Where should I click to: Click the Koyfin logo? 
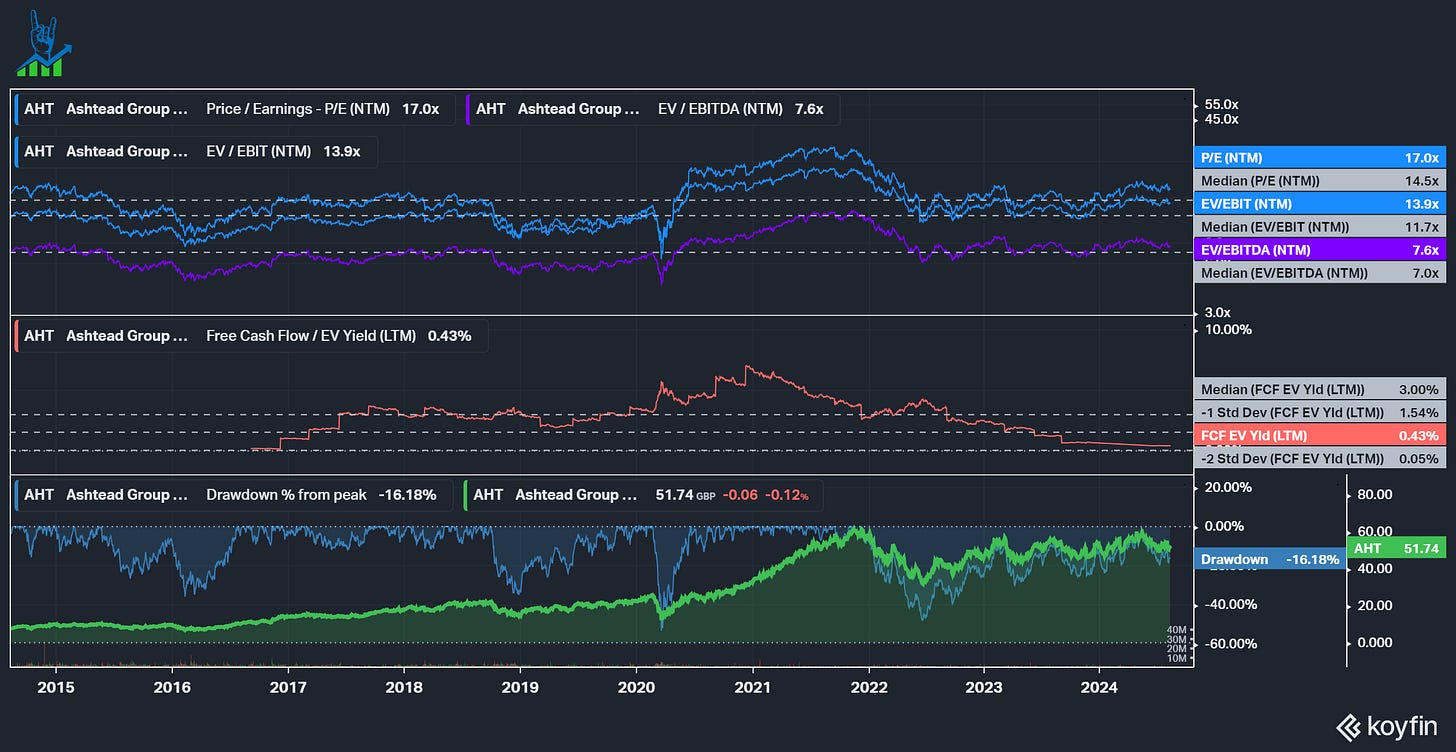click(1385, 726)
